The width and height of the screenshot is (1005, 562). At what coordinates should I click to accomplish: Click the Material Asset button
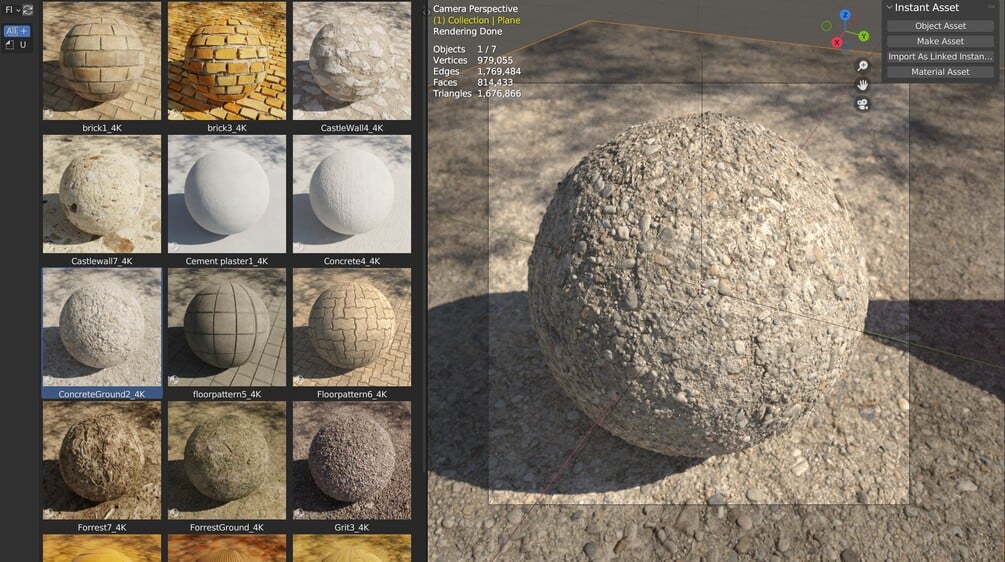tap(940, 72)
